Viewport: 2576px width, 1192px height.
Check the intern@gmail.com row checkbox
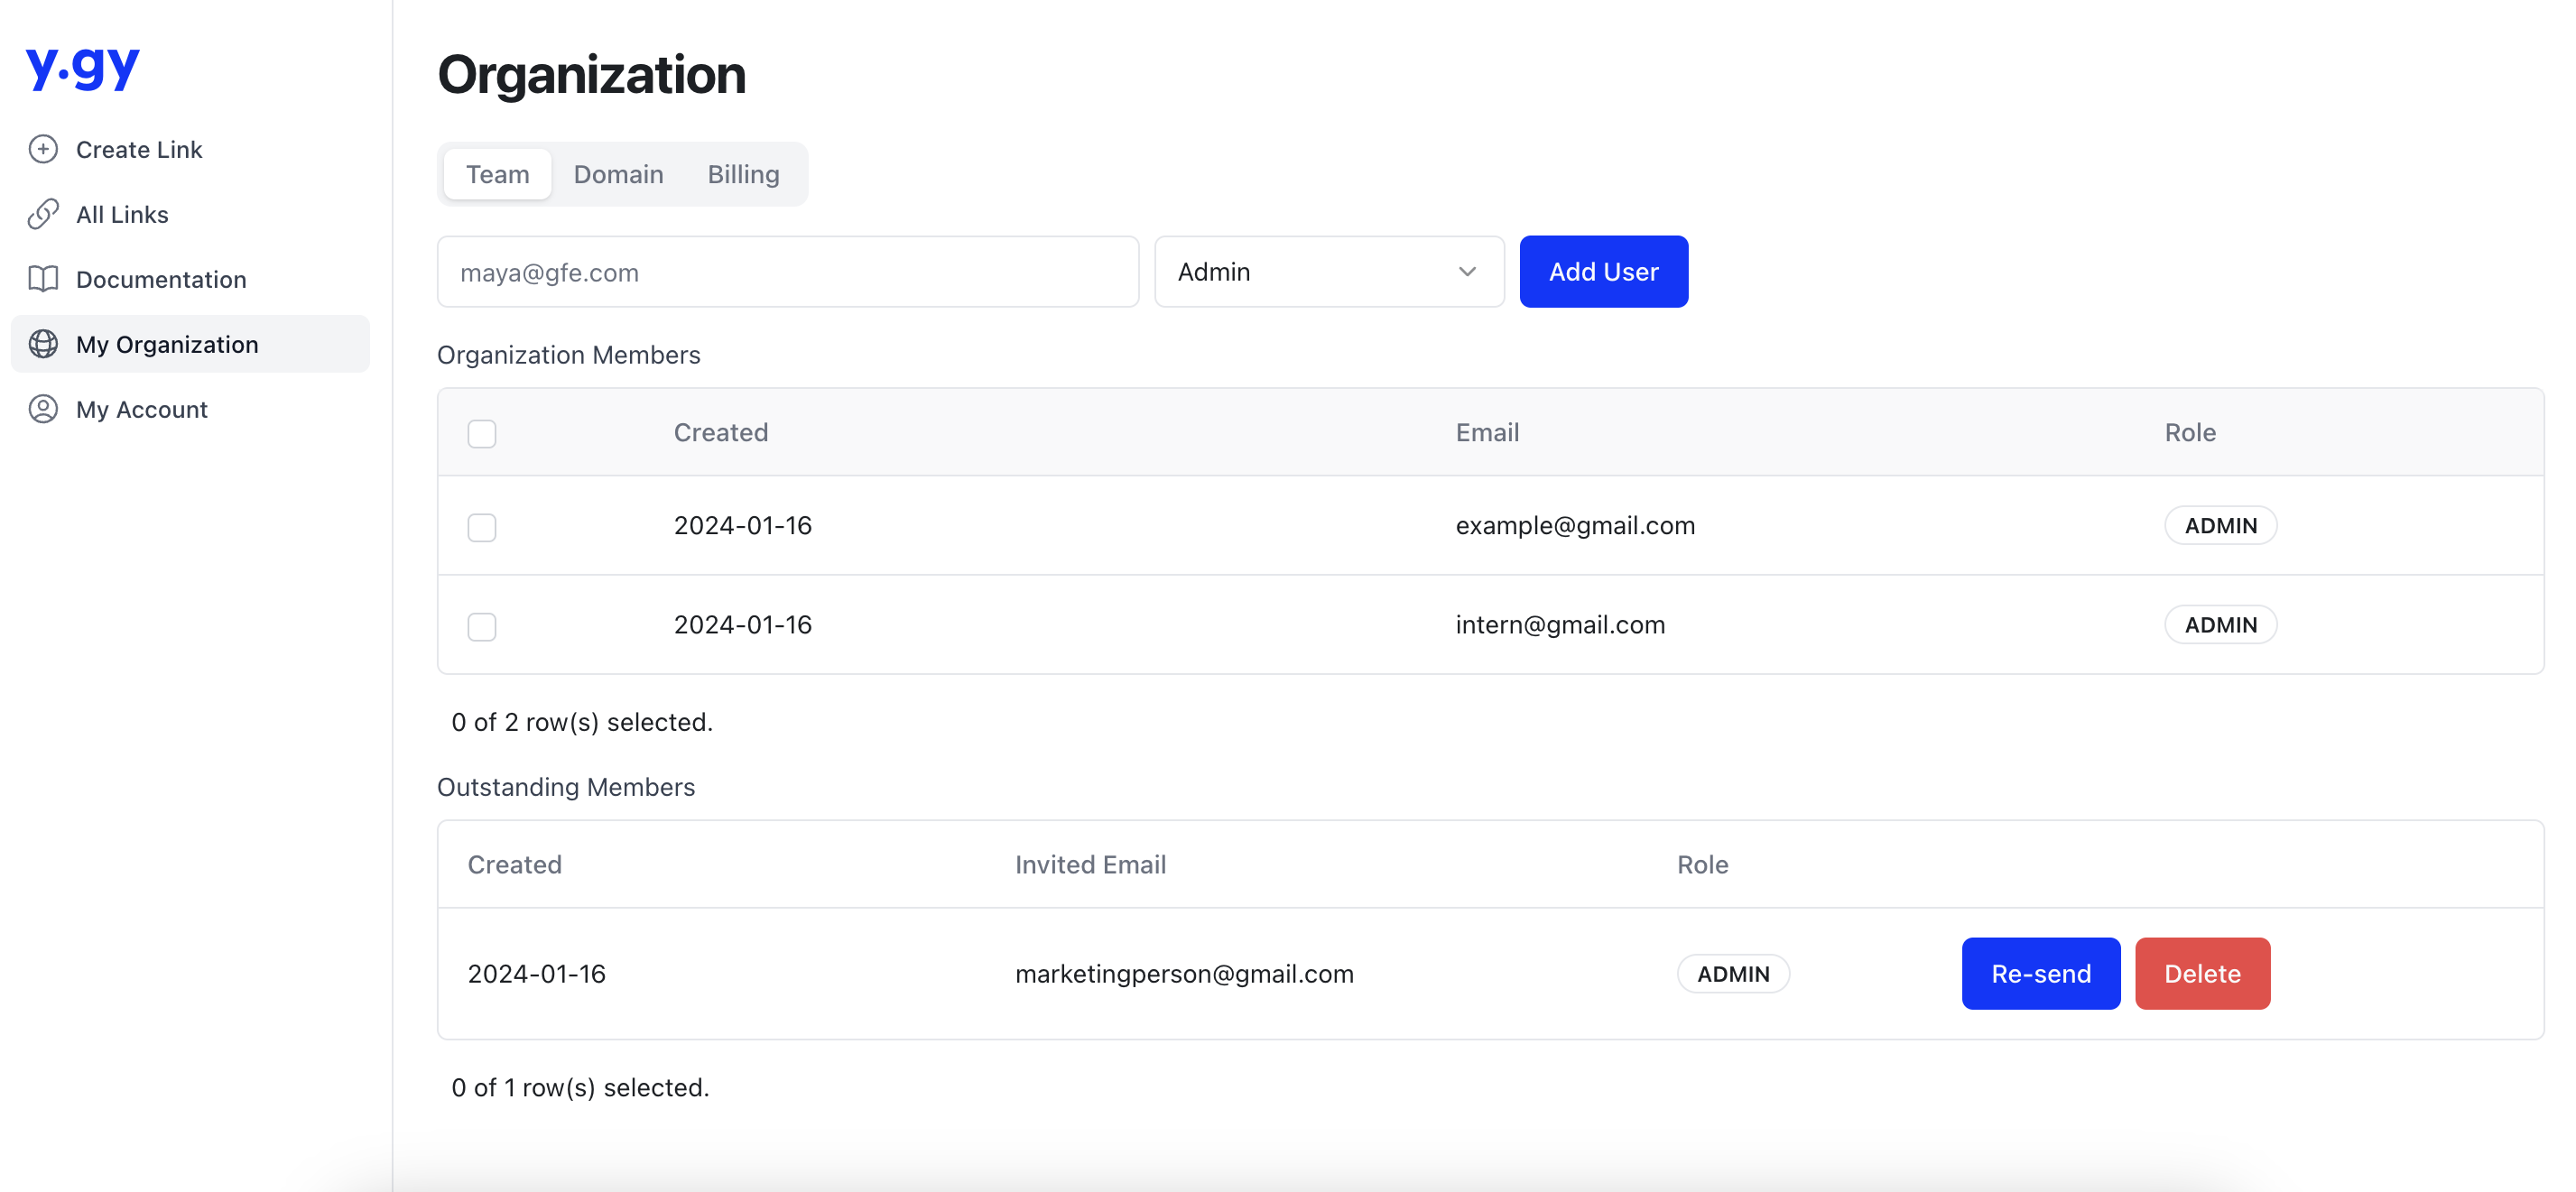(x=482, y=626)
